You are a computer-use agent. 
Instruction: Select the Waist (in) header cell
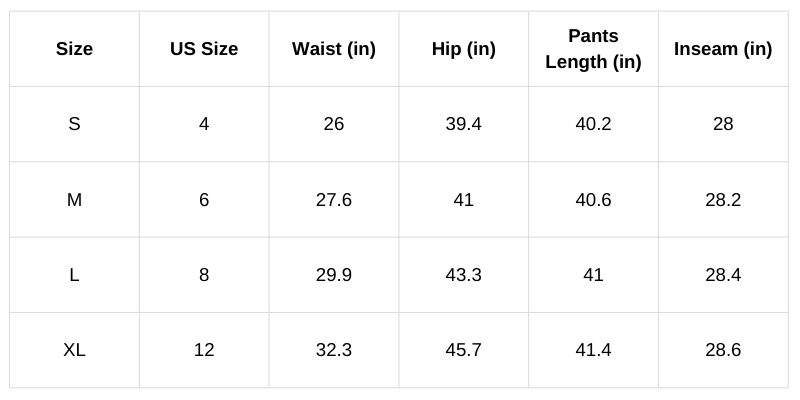(x=334, y=49)
